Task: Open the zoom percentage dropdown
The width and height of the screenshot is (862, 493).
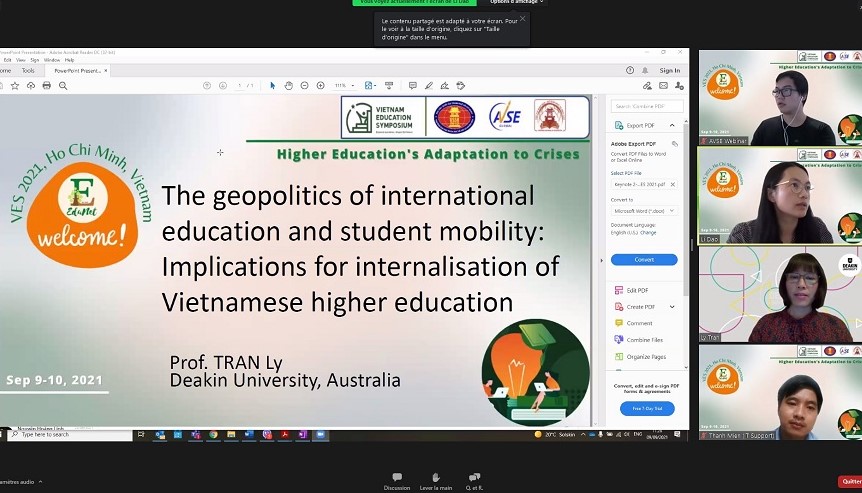Action: [x=345, y=86]
